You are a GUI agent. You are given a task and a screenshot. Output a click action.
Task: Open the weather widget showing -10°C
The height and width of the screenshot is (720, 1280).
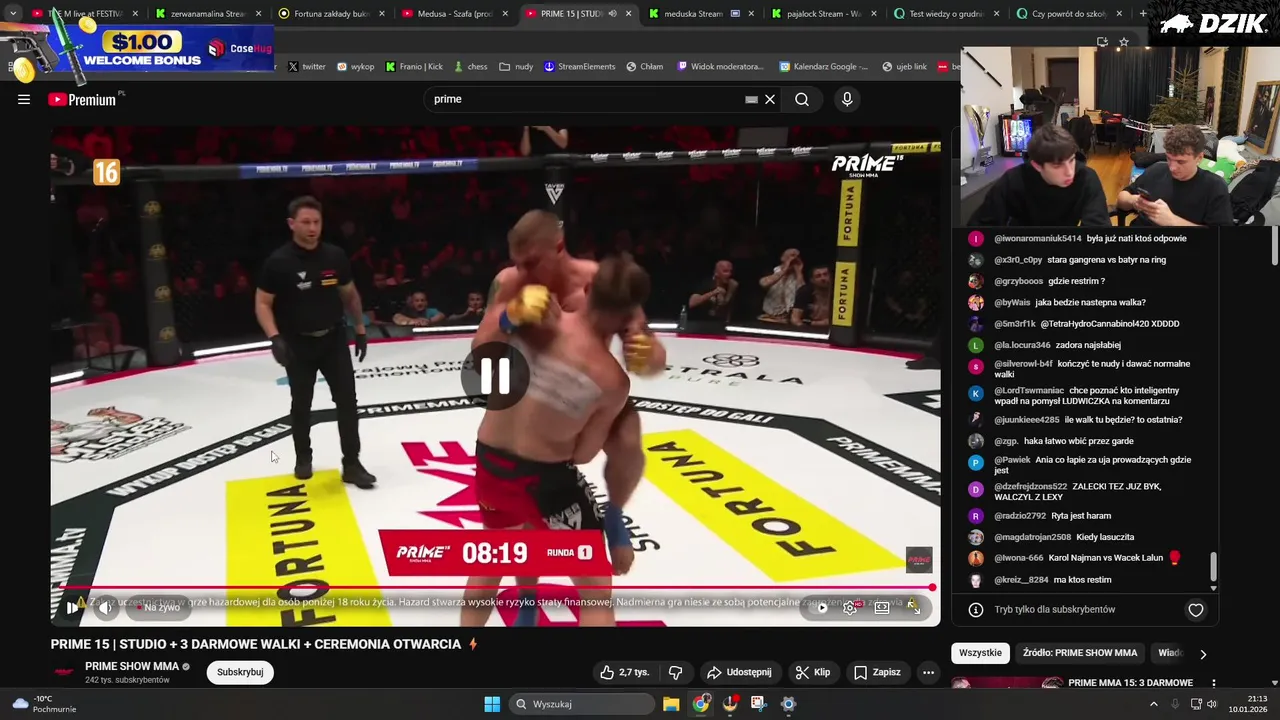point(44,704)
